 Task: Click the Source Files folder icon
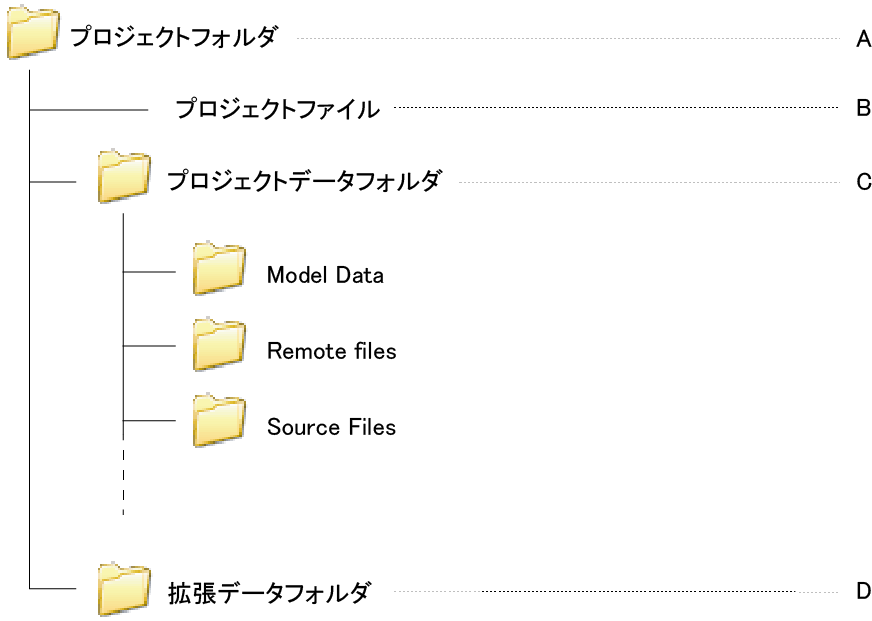tap(218, 421)
